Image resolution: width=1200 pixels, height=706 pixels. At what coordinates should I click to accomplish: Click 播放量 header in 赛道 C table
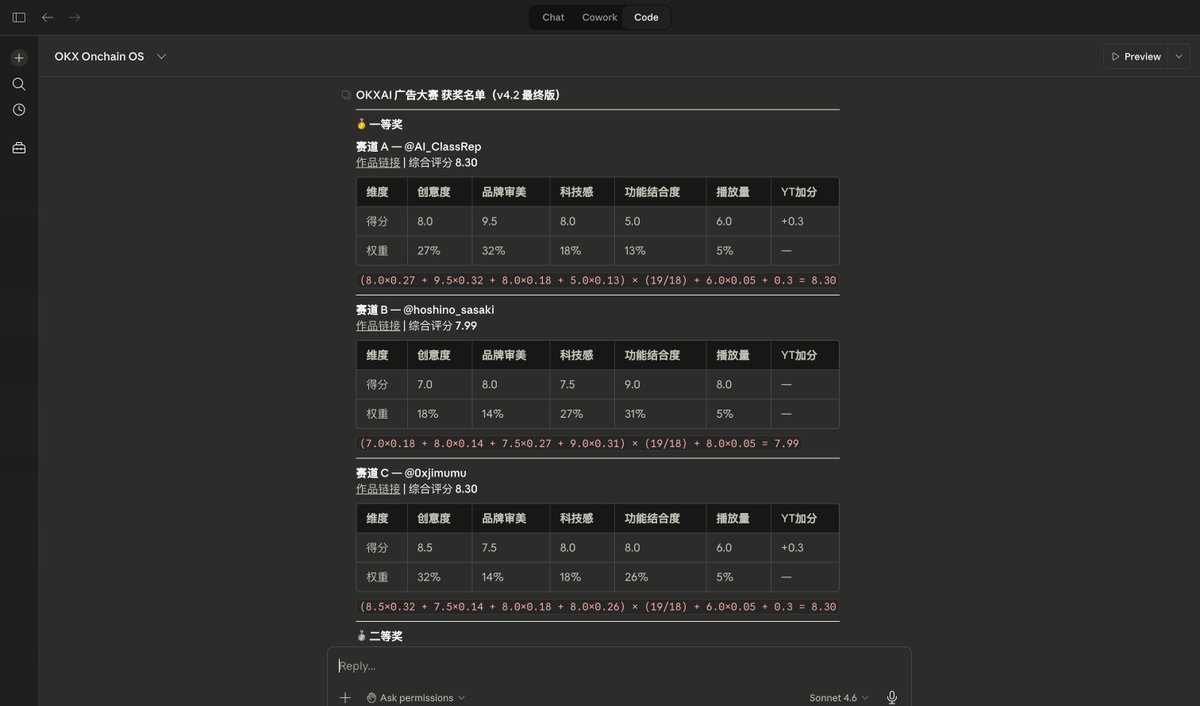click(x=733, y=518)
